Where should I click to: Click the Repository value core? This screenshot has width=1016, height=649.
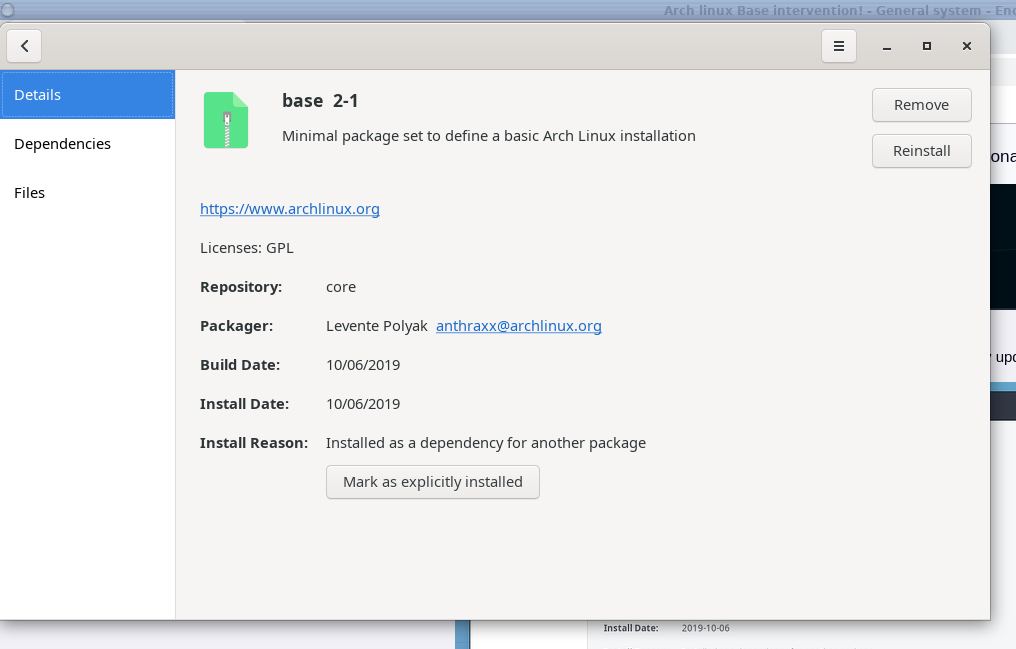pos(341,287)
